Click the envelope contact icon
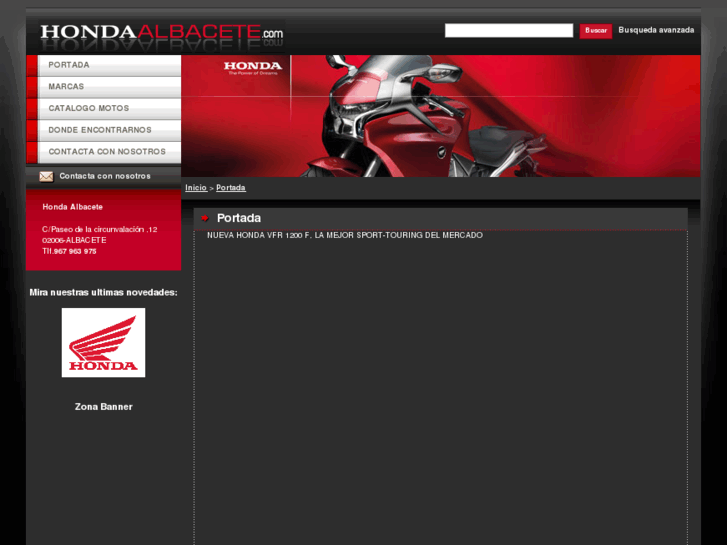This screenshot has height=545, width=727. pos(46,177)
